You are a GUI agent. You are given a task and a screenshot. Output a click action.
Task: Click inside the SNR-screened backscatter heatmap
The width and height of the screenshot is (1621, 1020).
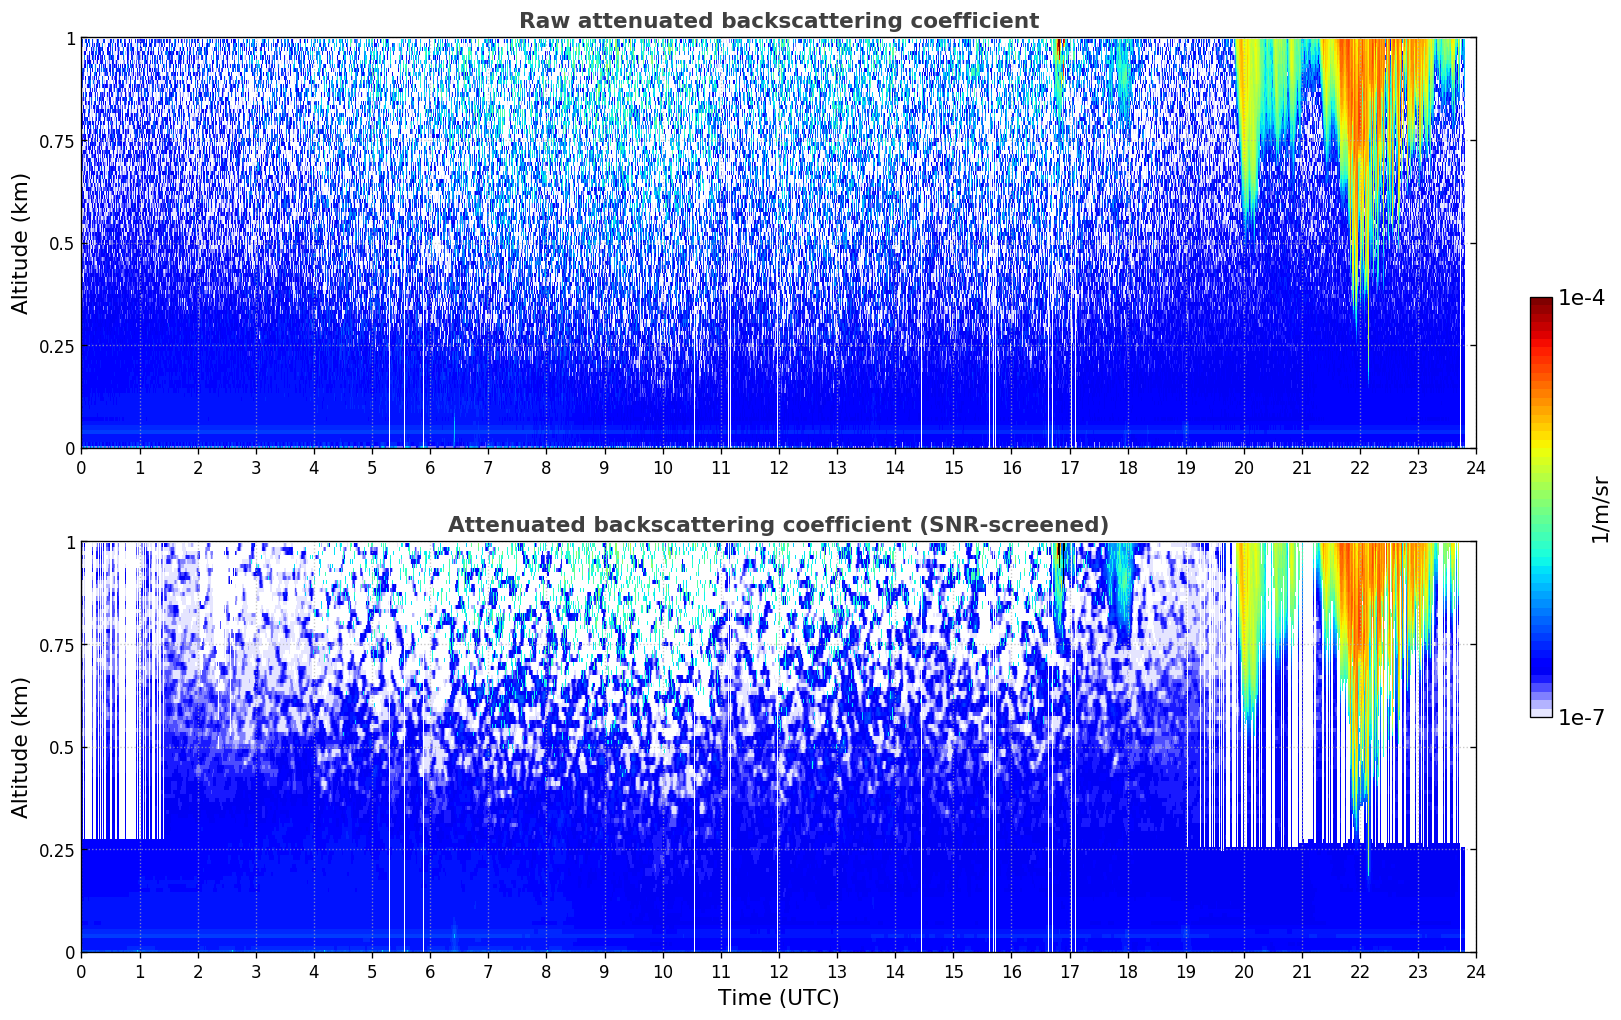778,747
